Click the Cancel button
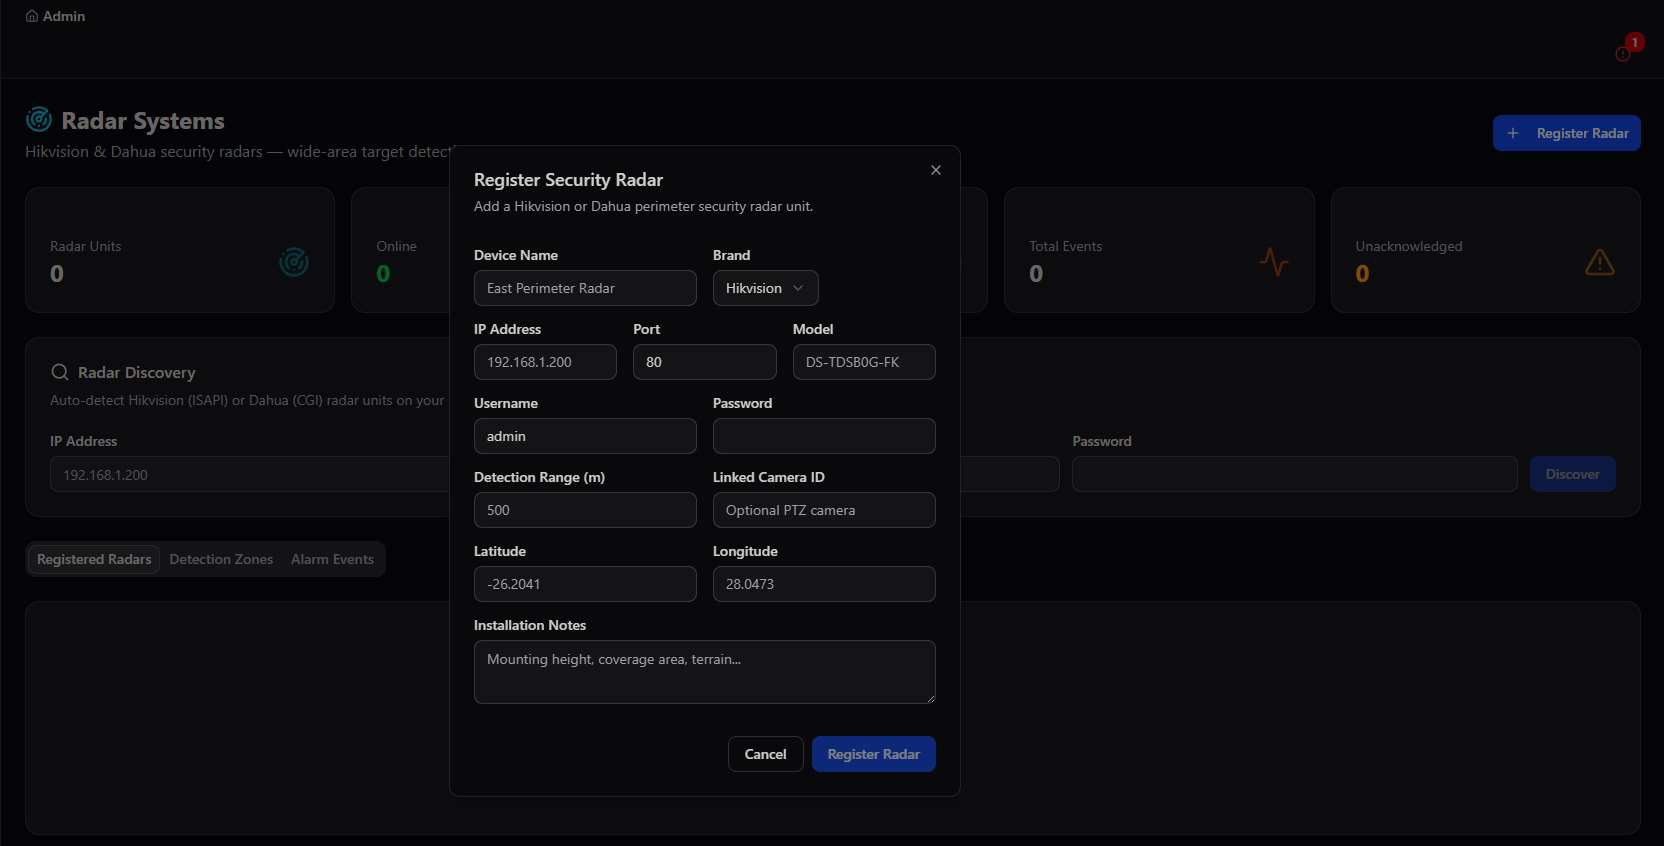Image resolution: width=1664 pixels, height=846 pixels. point(765,754)
